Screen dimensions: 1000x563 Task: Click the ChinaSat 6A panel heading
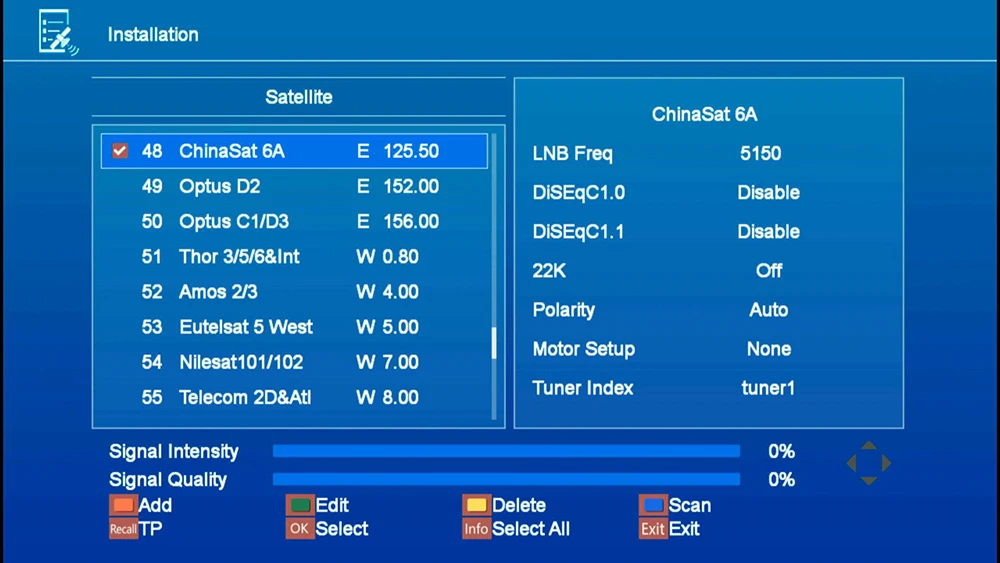704,114
